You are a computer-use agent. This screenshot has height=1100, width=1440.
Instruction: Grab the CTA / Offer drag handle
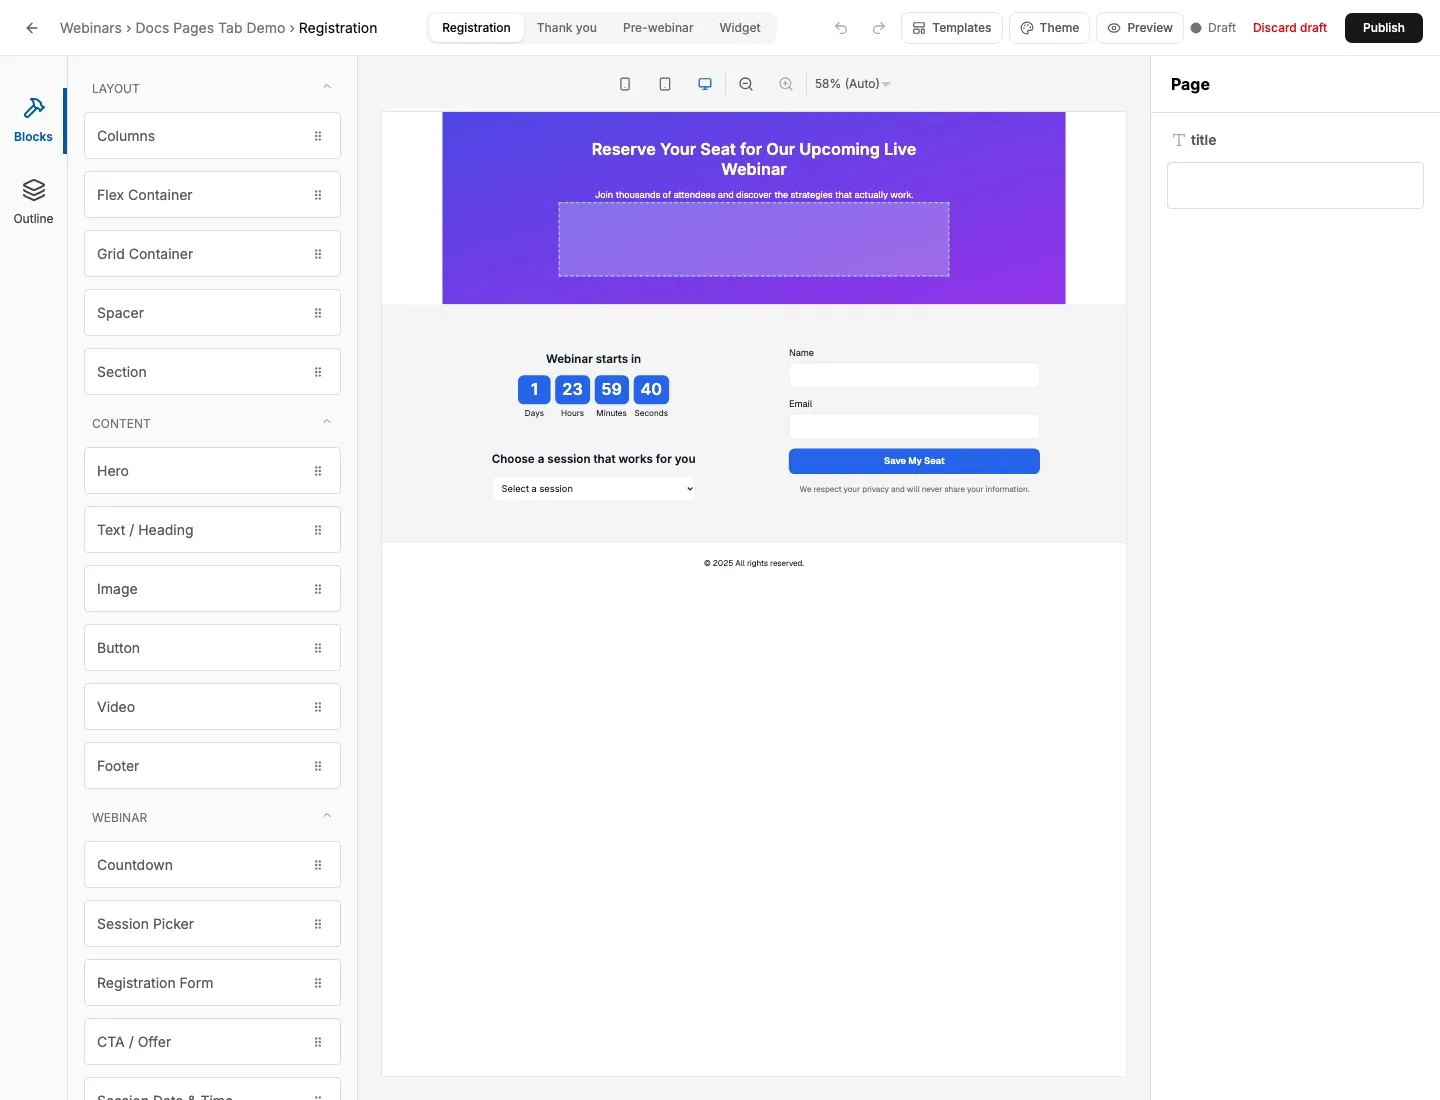click(318, 1042)
